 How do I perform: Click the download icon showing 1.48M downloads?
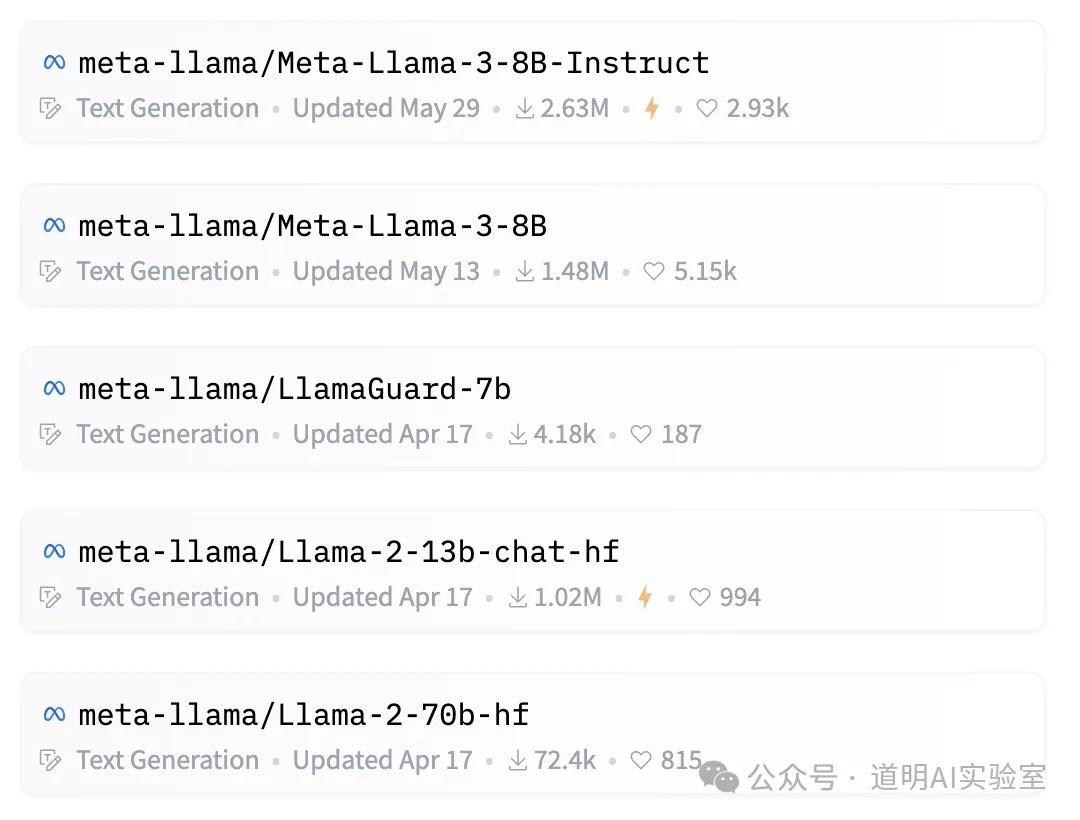525,271
